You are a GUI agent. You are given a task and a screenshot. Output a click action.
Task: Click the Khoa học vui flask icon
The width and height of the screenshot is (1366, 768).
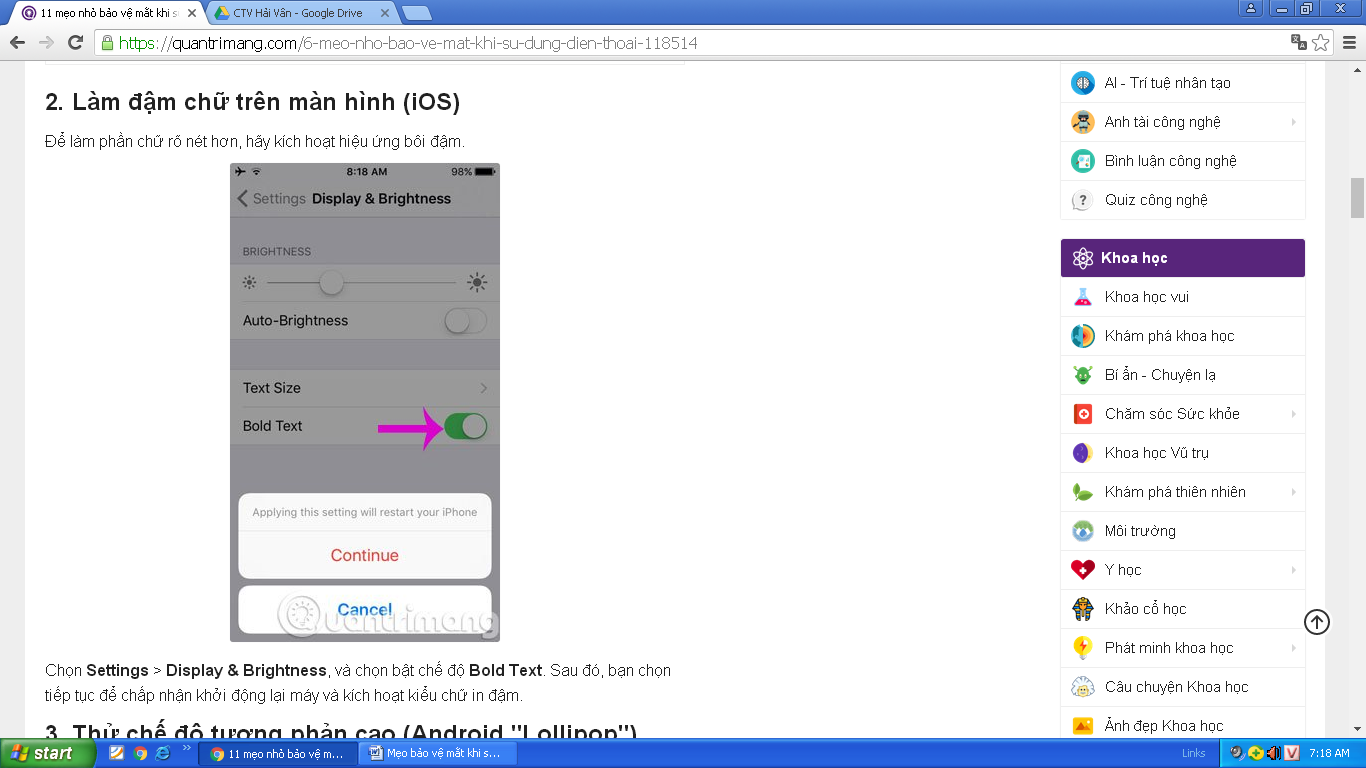(x=1082, y=297)
